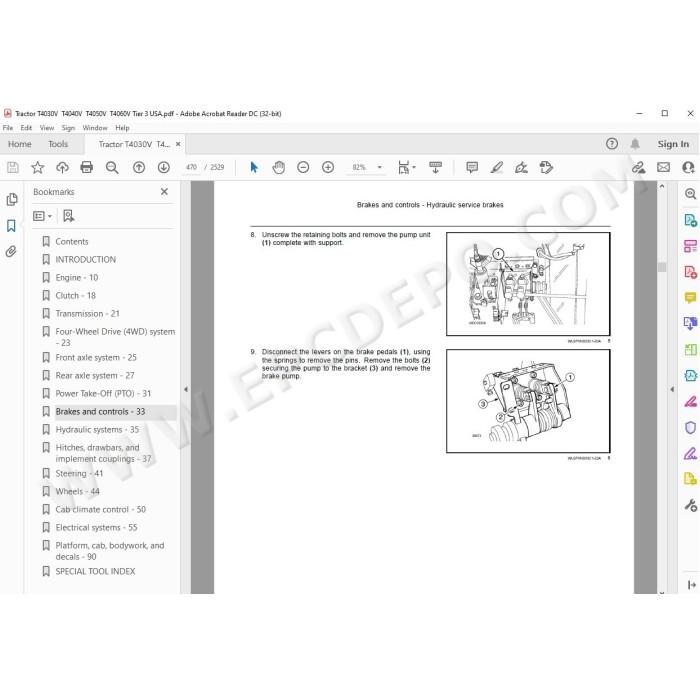Open Electrical systems - 55 bookmark
The height and width of the screenshot is (700, 700).
tap(96, 527)
